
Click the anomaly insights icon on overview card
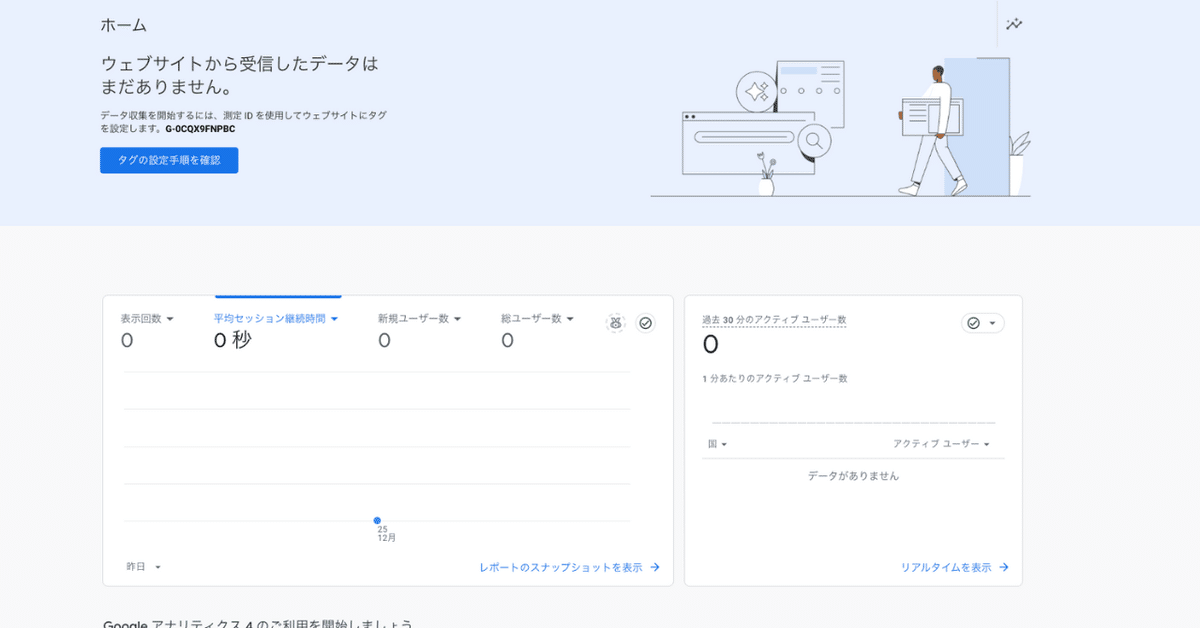click(616, 323)
